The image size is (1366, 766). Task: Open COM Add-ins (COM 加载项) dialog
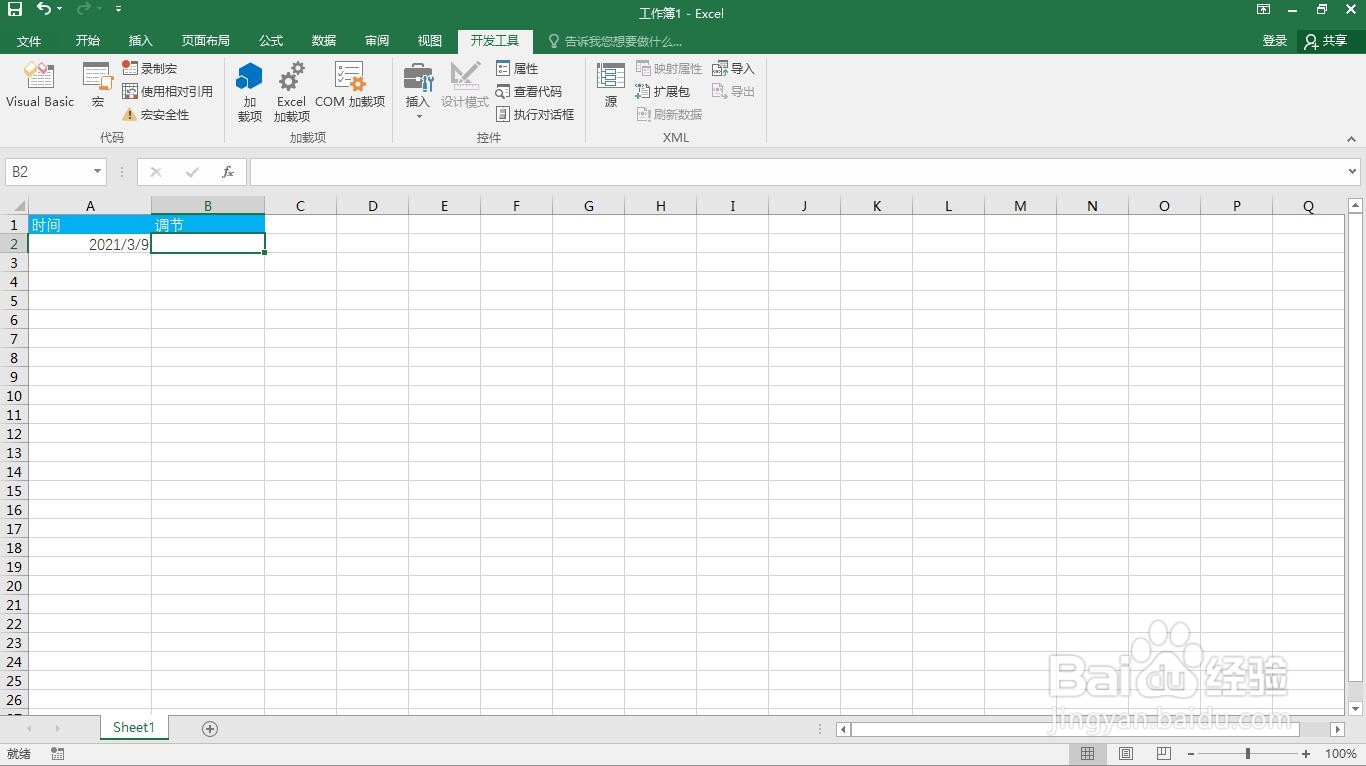click(350, 87)
